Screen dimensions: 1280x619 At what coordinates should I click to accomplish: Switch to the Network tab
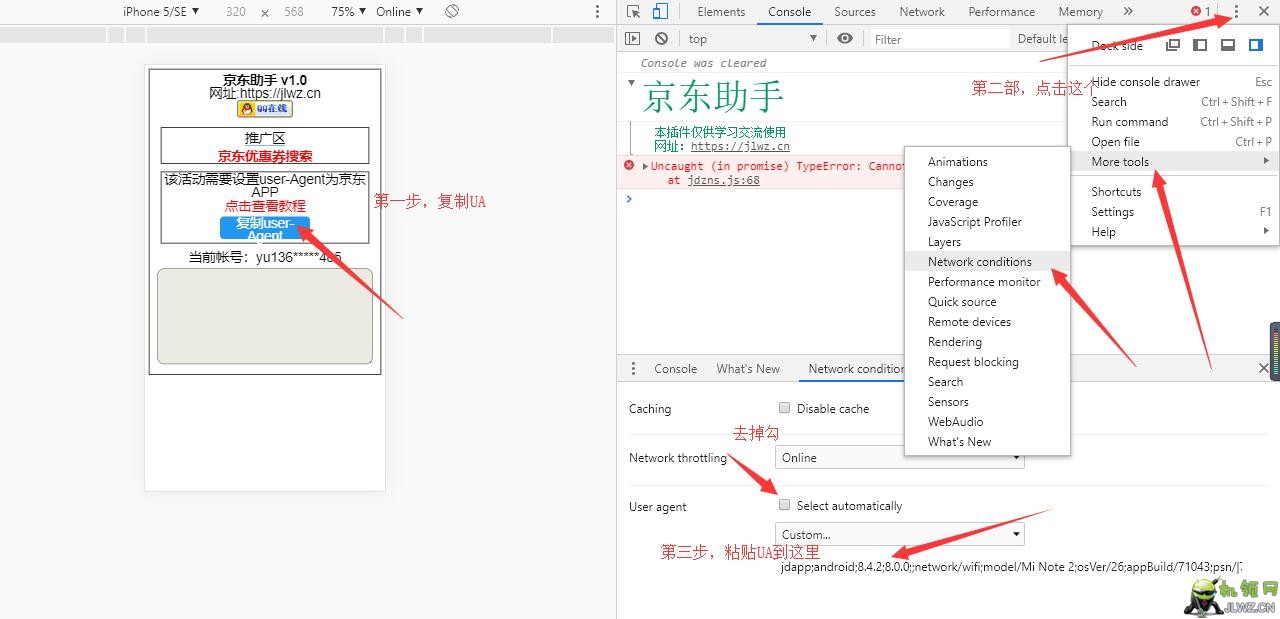point(922,12)
